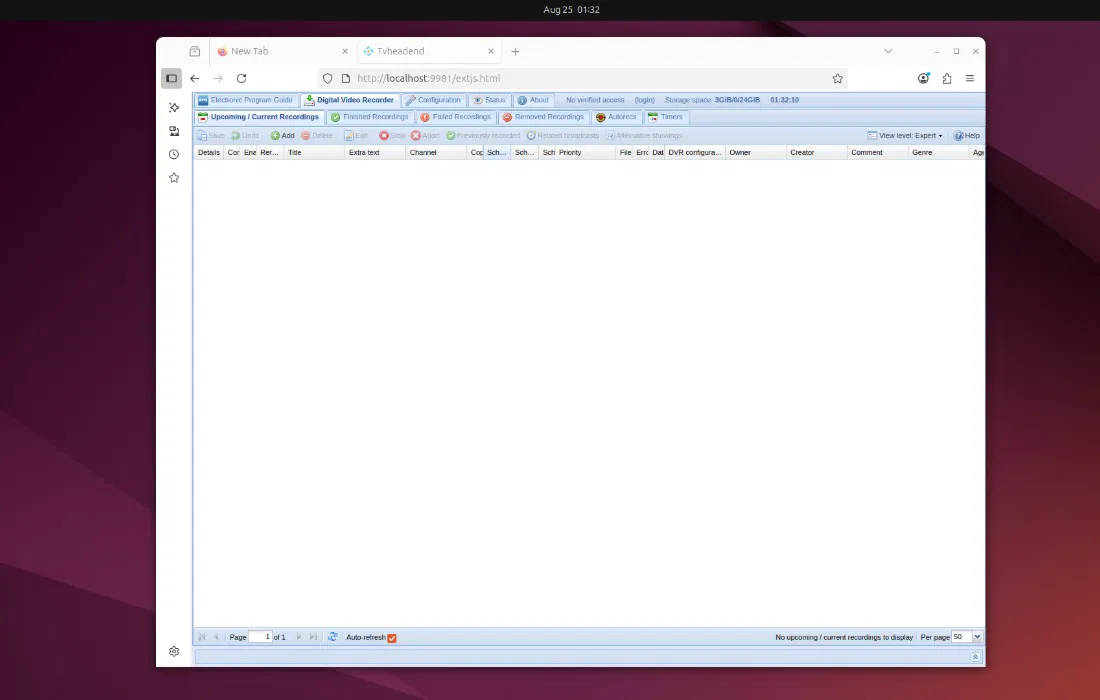Click the page number input field
Screen dimensions: 1100x700
tap(260, 637)
